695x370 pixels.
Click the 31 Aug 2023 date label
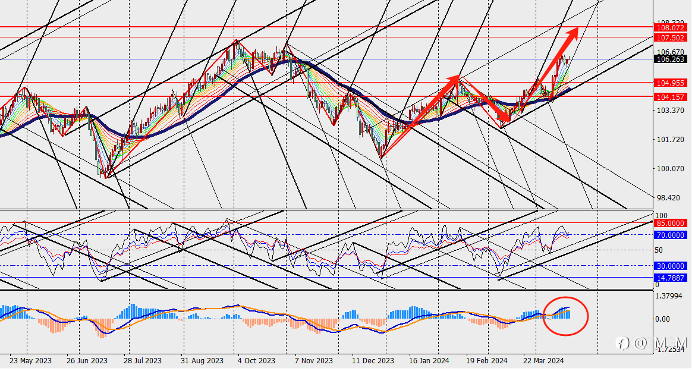(x=202, y=361)
